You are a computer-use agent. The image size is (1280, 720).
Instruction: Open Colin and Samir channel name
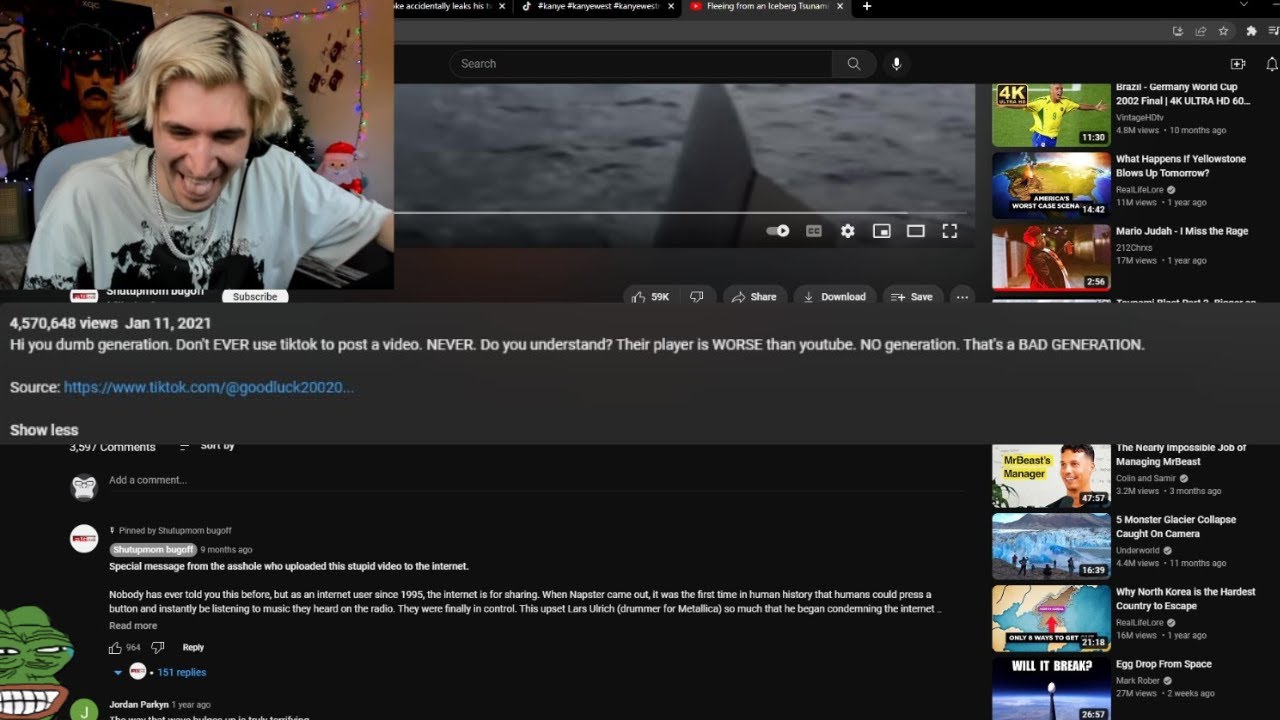pyautogui.click(x=1146, y=478)
